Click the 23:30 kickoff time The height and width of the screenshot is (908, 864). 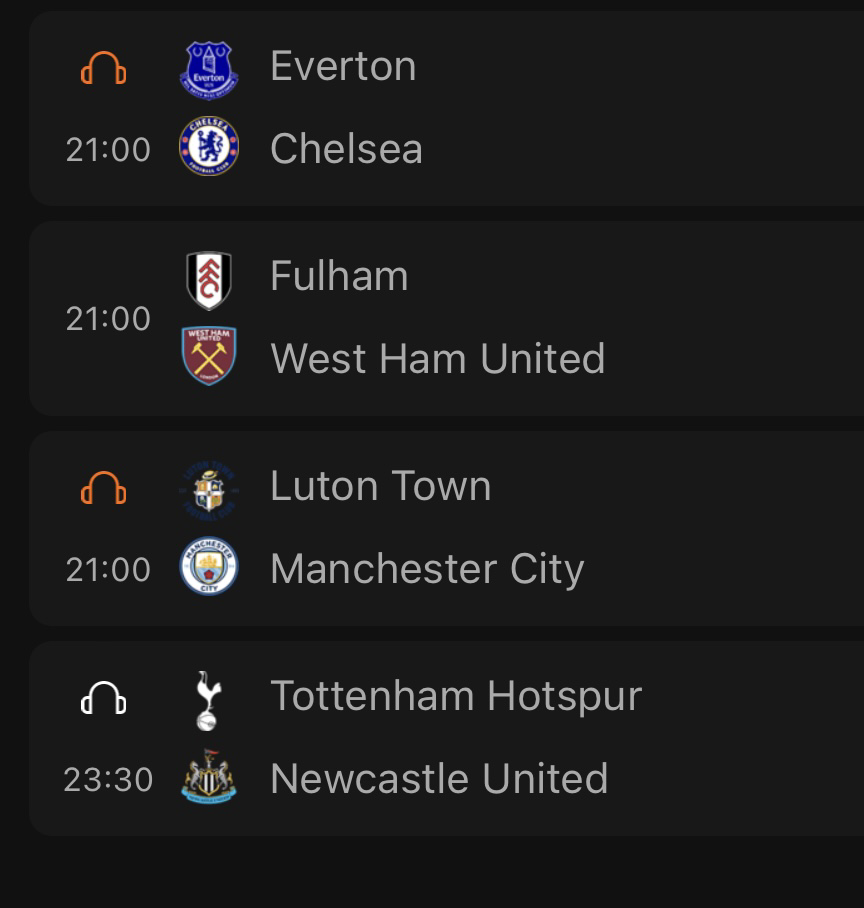[108, 779]
